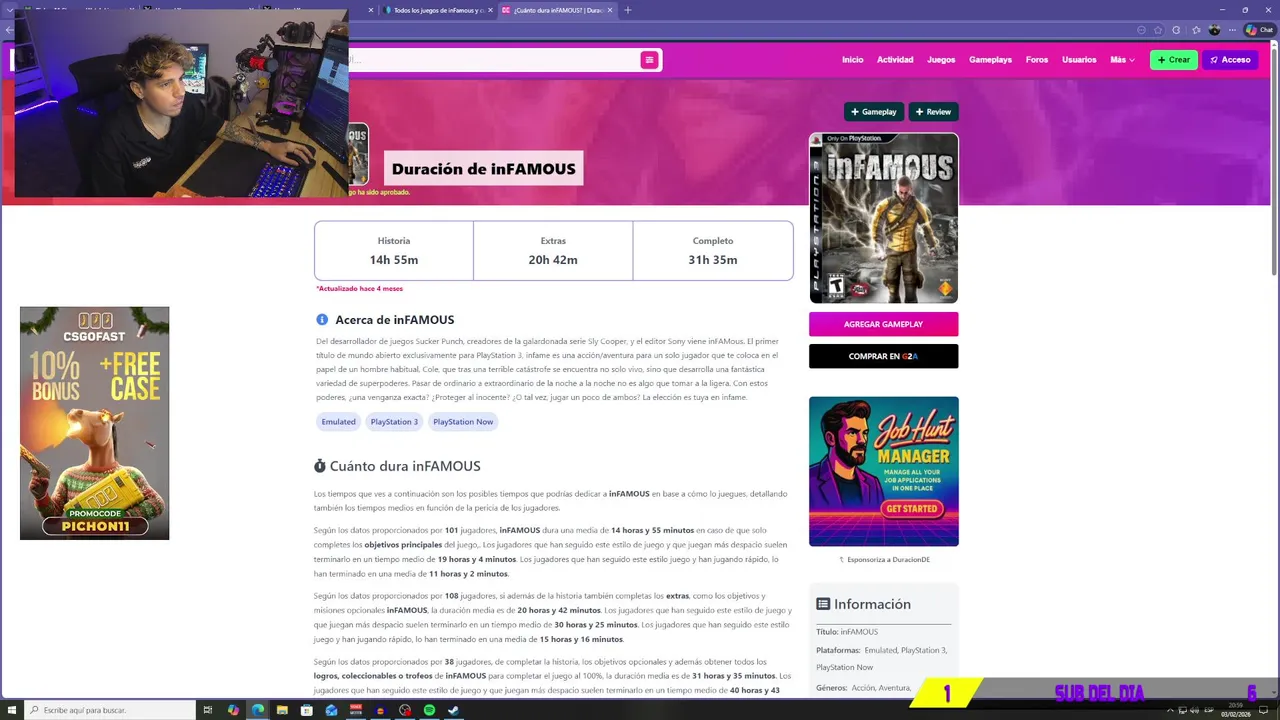The height and width of the screenshot is (720, 1280).
Task: Click the purple Acceso button
Action: (1230, 60)
